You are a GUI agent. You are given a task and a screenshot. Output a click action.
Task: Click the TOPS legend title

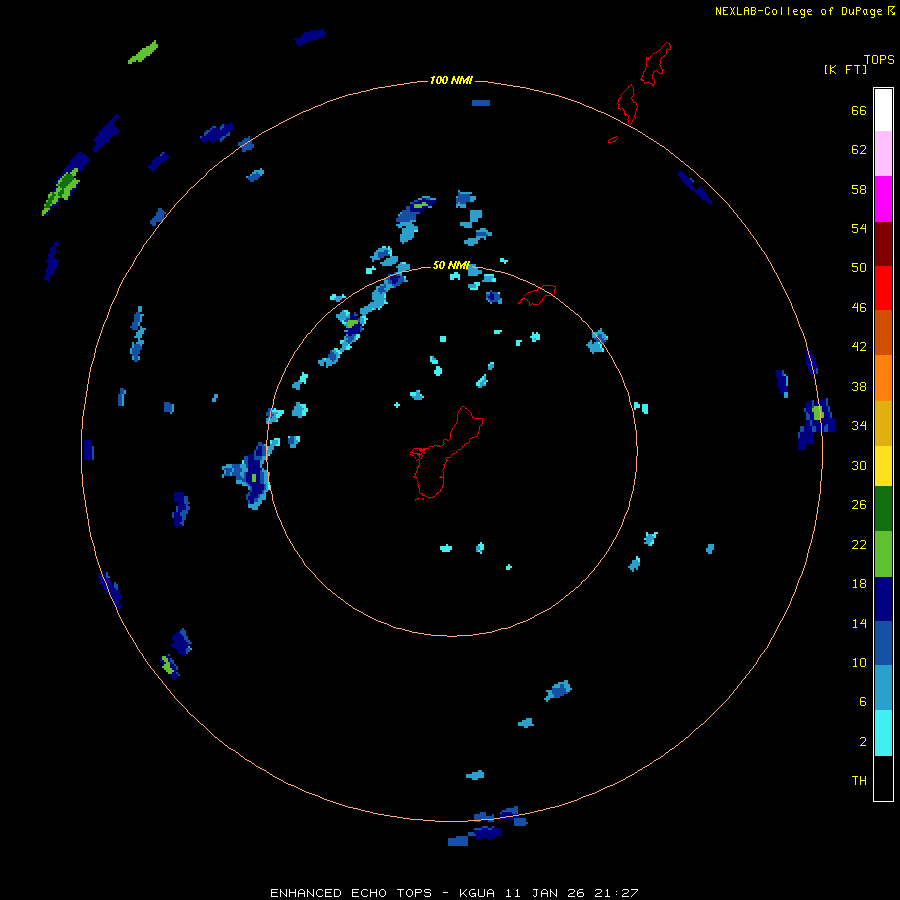879,59
